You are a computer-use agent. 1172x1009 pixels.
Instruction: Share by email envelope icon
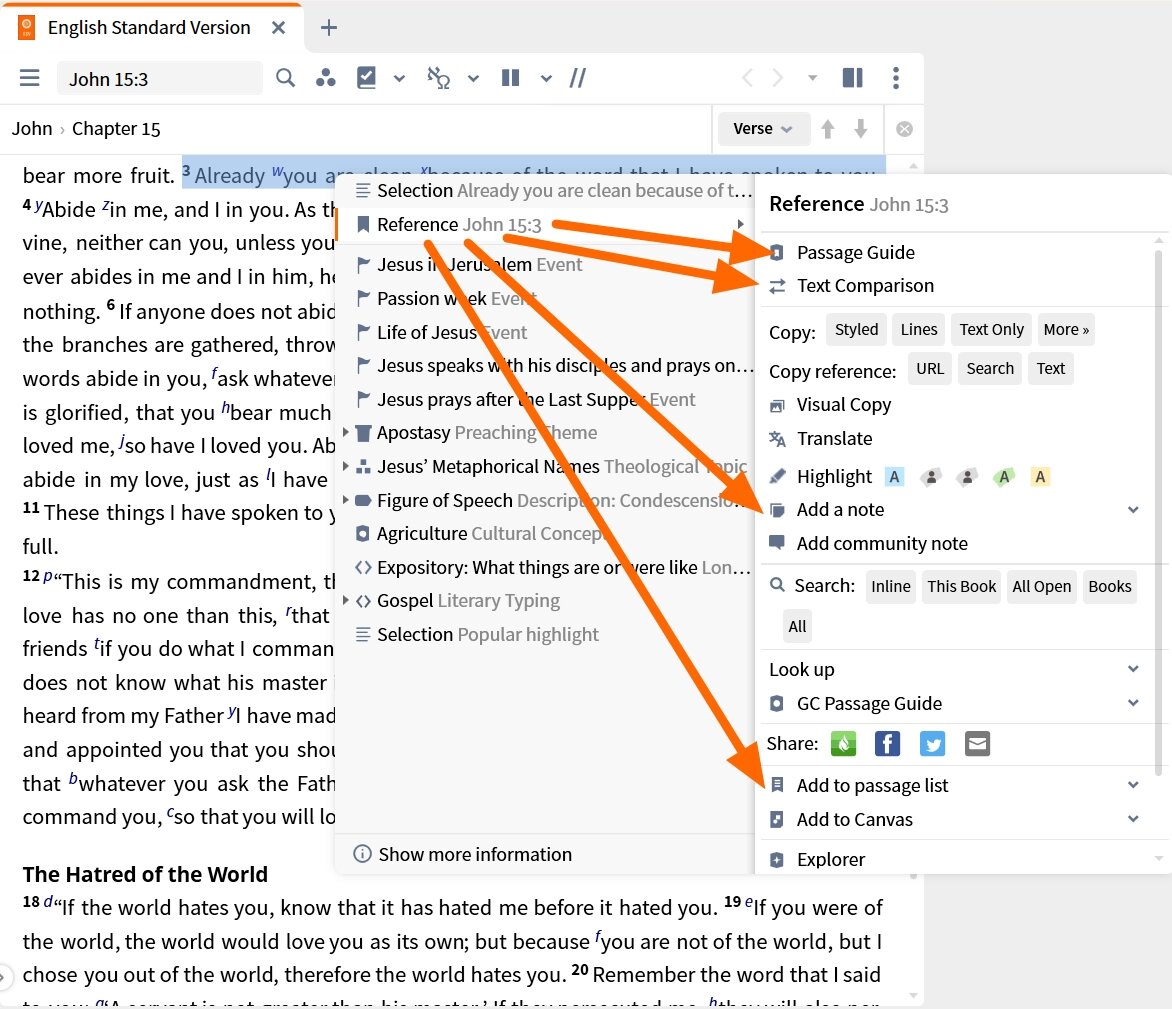(x=977, y=744)
